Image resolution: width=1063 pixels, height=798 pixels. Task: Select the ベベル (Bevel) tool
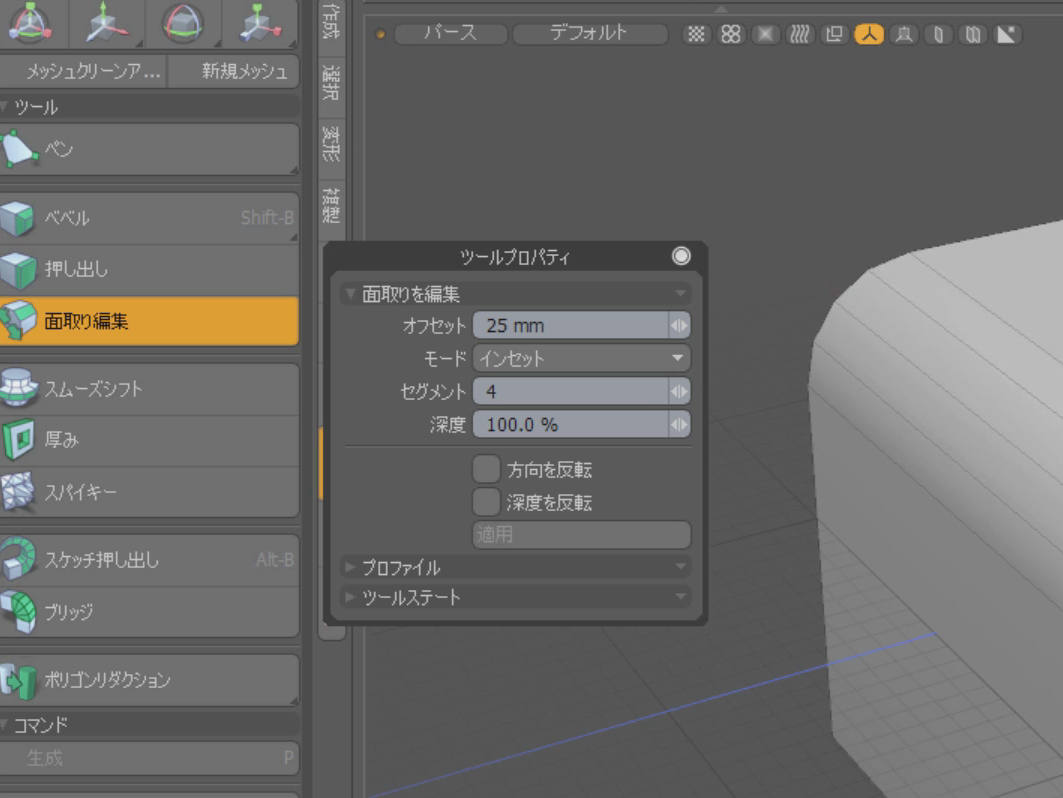point(150,217)
